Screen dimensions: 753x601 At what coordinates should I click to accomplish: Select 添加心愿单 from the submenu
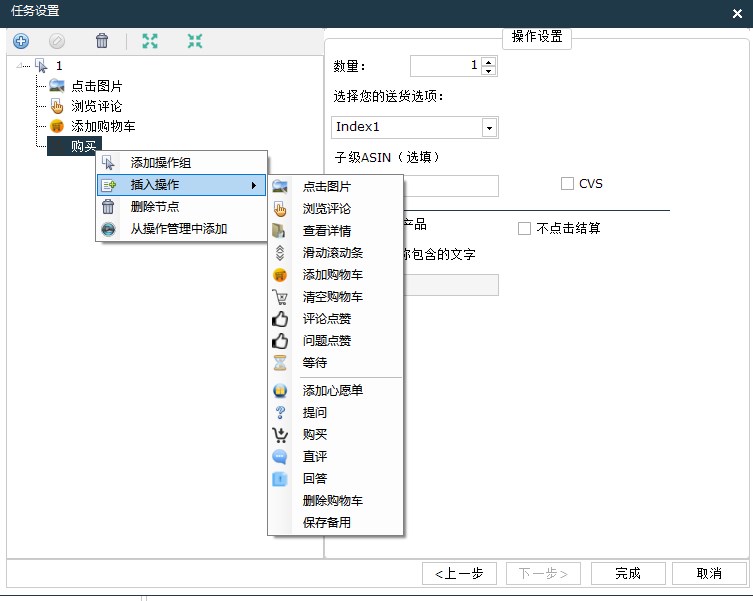pyautogui.click(x=335, y=391)
